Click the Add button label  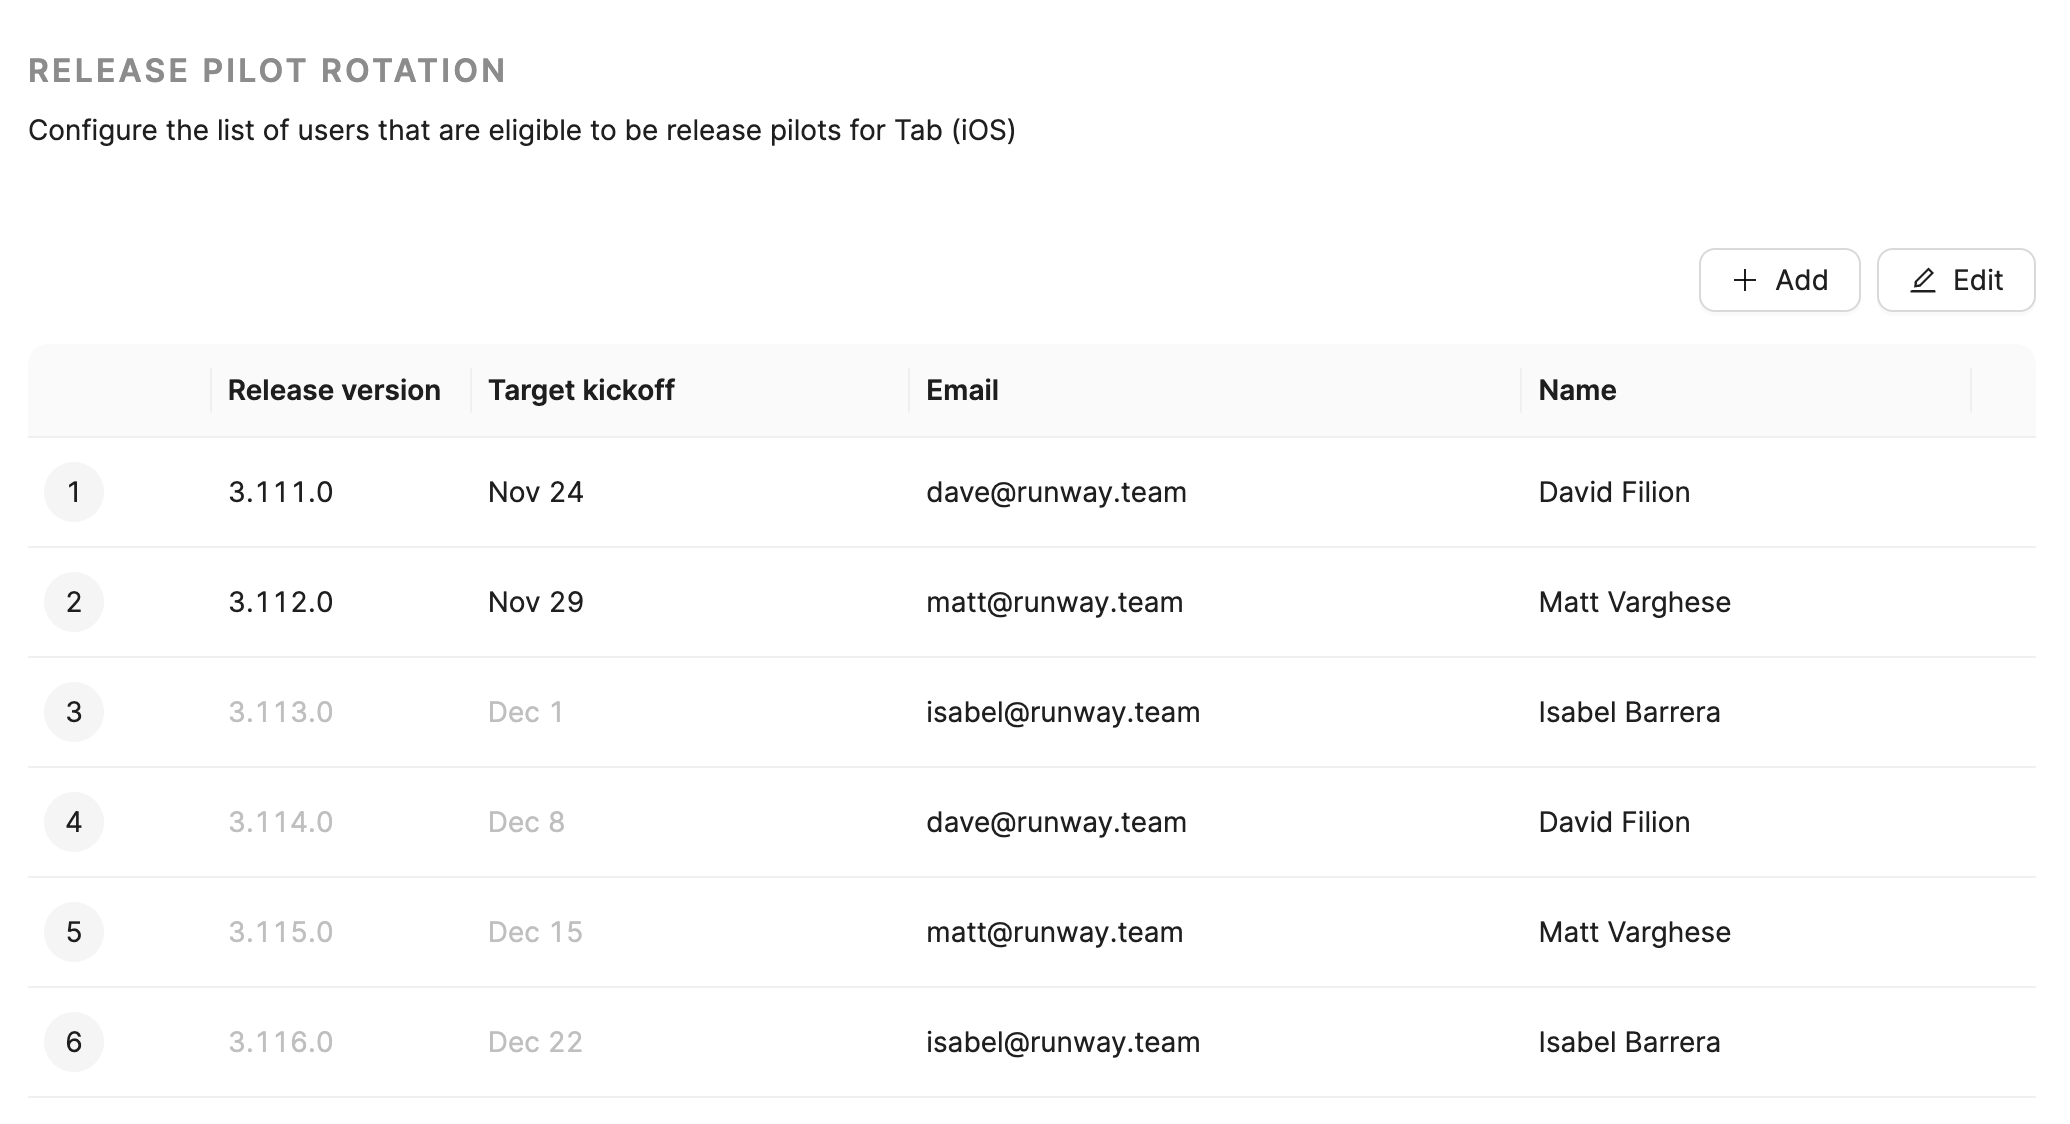1801,280
